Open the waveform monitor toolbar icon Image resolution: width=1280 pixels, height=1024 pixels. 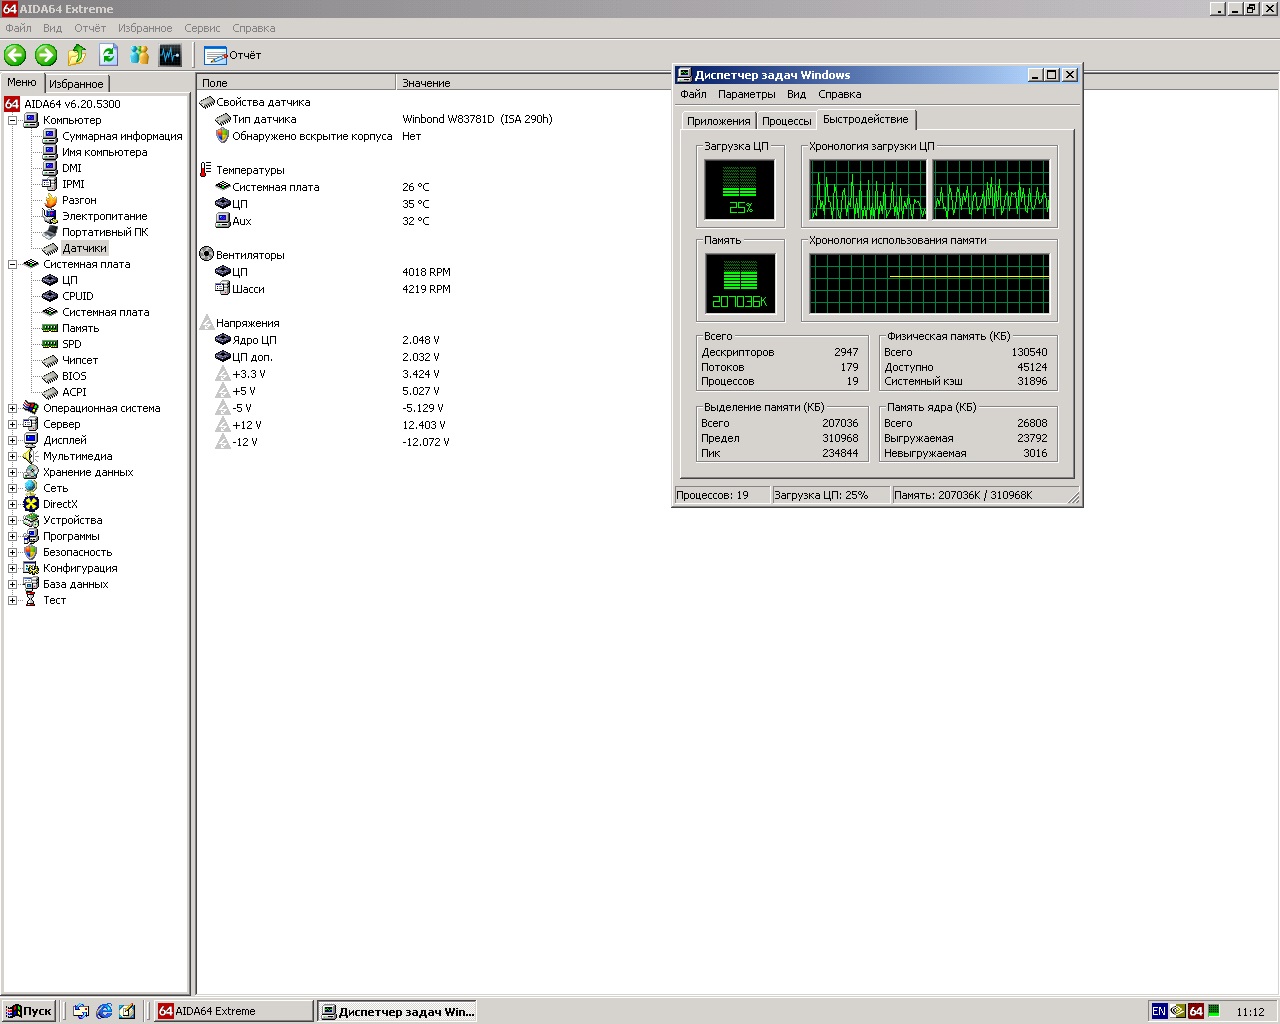tap(170, 55)
